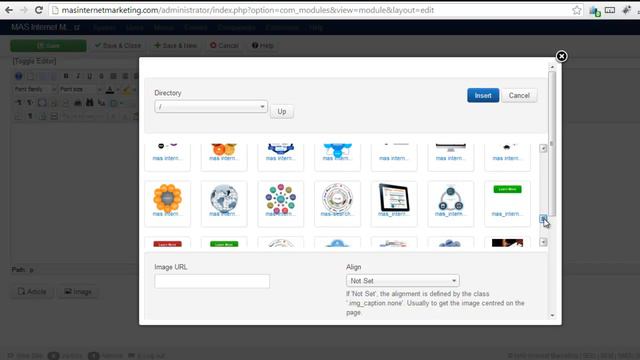Click the Image URL input field
This screenshot has height=360, width=640.
pos(212,281)
